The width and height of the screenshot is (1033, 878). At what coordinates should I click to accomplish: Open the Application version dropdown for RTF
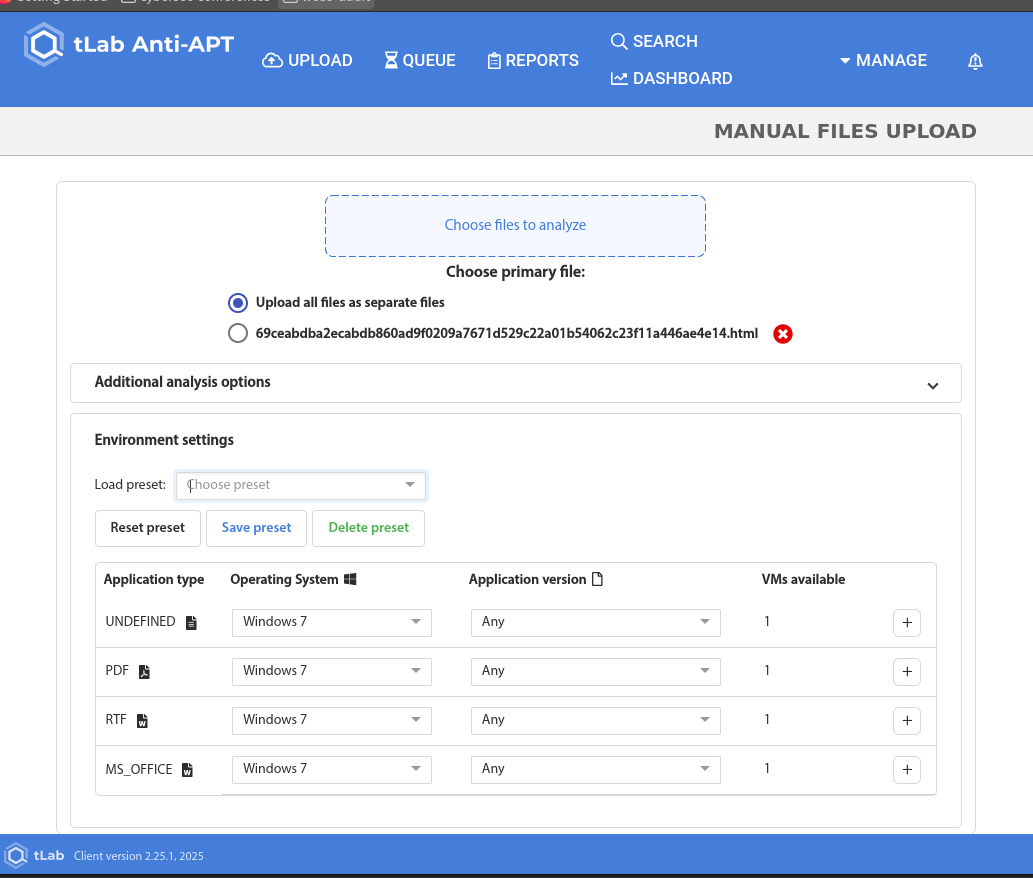[596, 721]
